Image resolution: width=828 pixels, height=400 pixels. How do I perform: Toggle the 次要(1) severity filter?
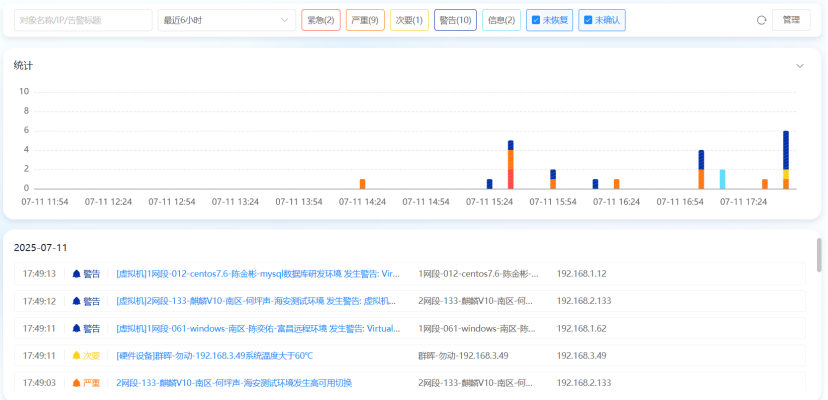[409, 20]
